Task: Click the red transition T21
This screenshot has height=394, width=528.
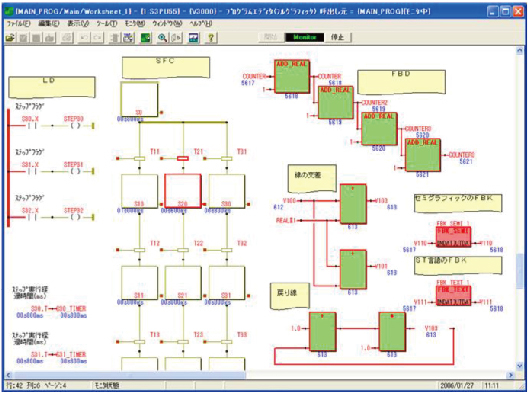Action: pyautogui.click(x=183, y=158)
